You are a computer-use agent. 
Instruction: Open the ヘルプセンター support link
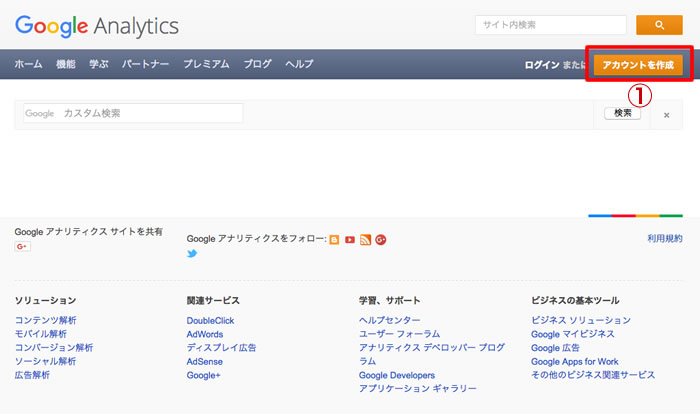[390, 320]
